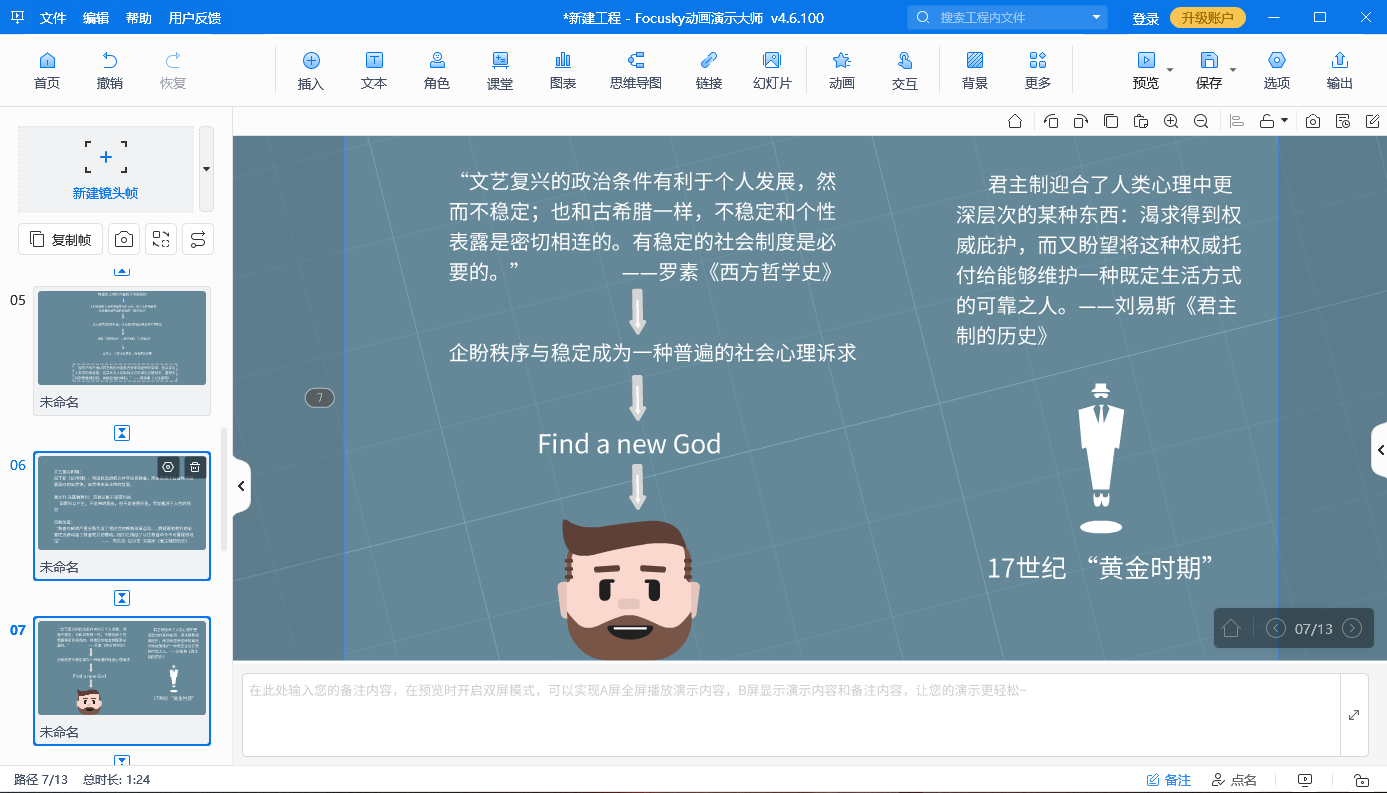Zoom out on the canvas

click(1201, 121)
